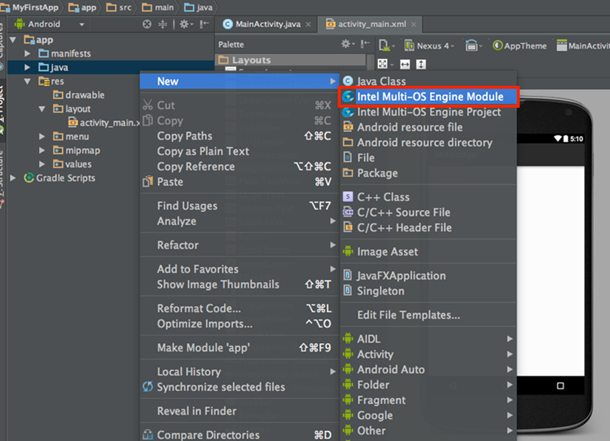Click C/C++ Source File icon

tap(348, 212)
